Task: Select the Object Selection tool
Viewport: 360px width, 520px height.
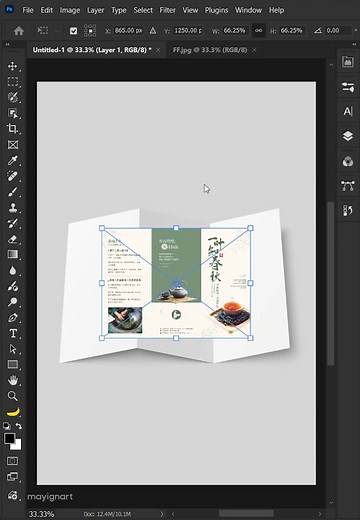Action: coord(13,113)
